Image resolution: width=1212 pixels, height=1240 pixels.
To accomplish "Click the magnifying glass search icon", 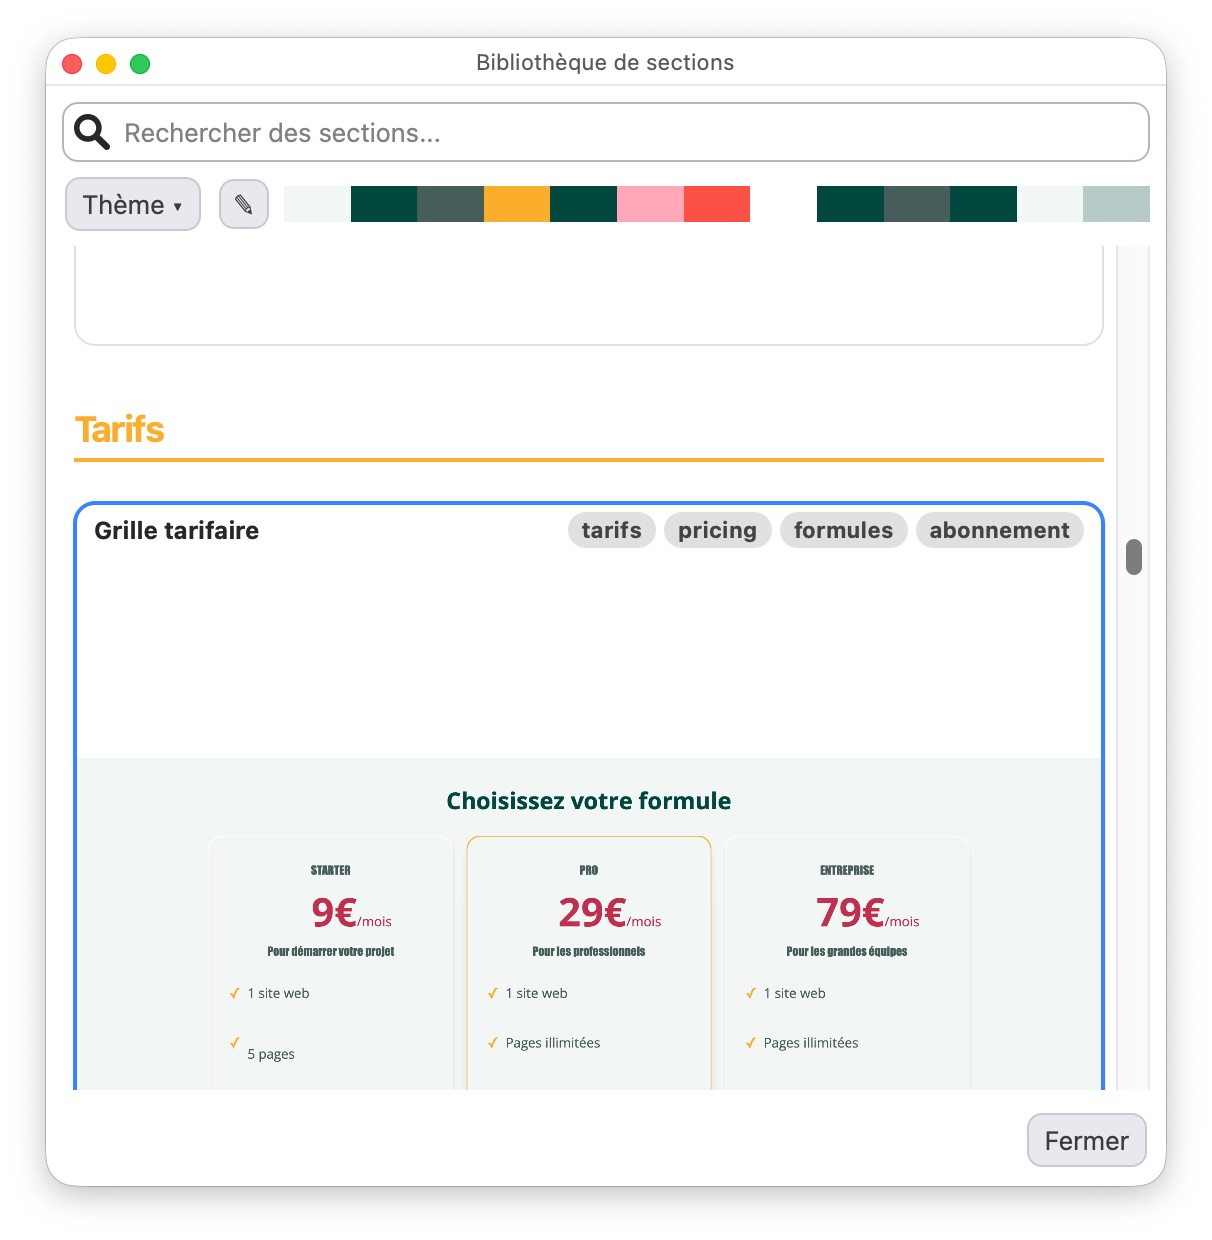I will point(92,132).
